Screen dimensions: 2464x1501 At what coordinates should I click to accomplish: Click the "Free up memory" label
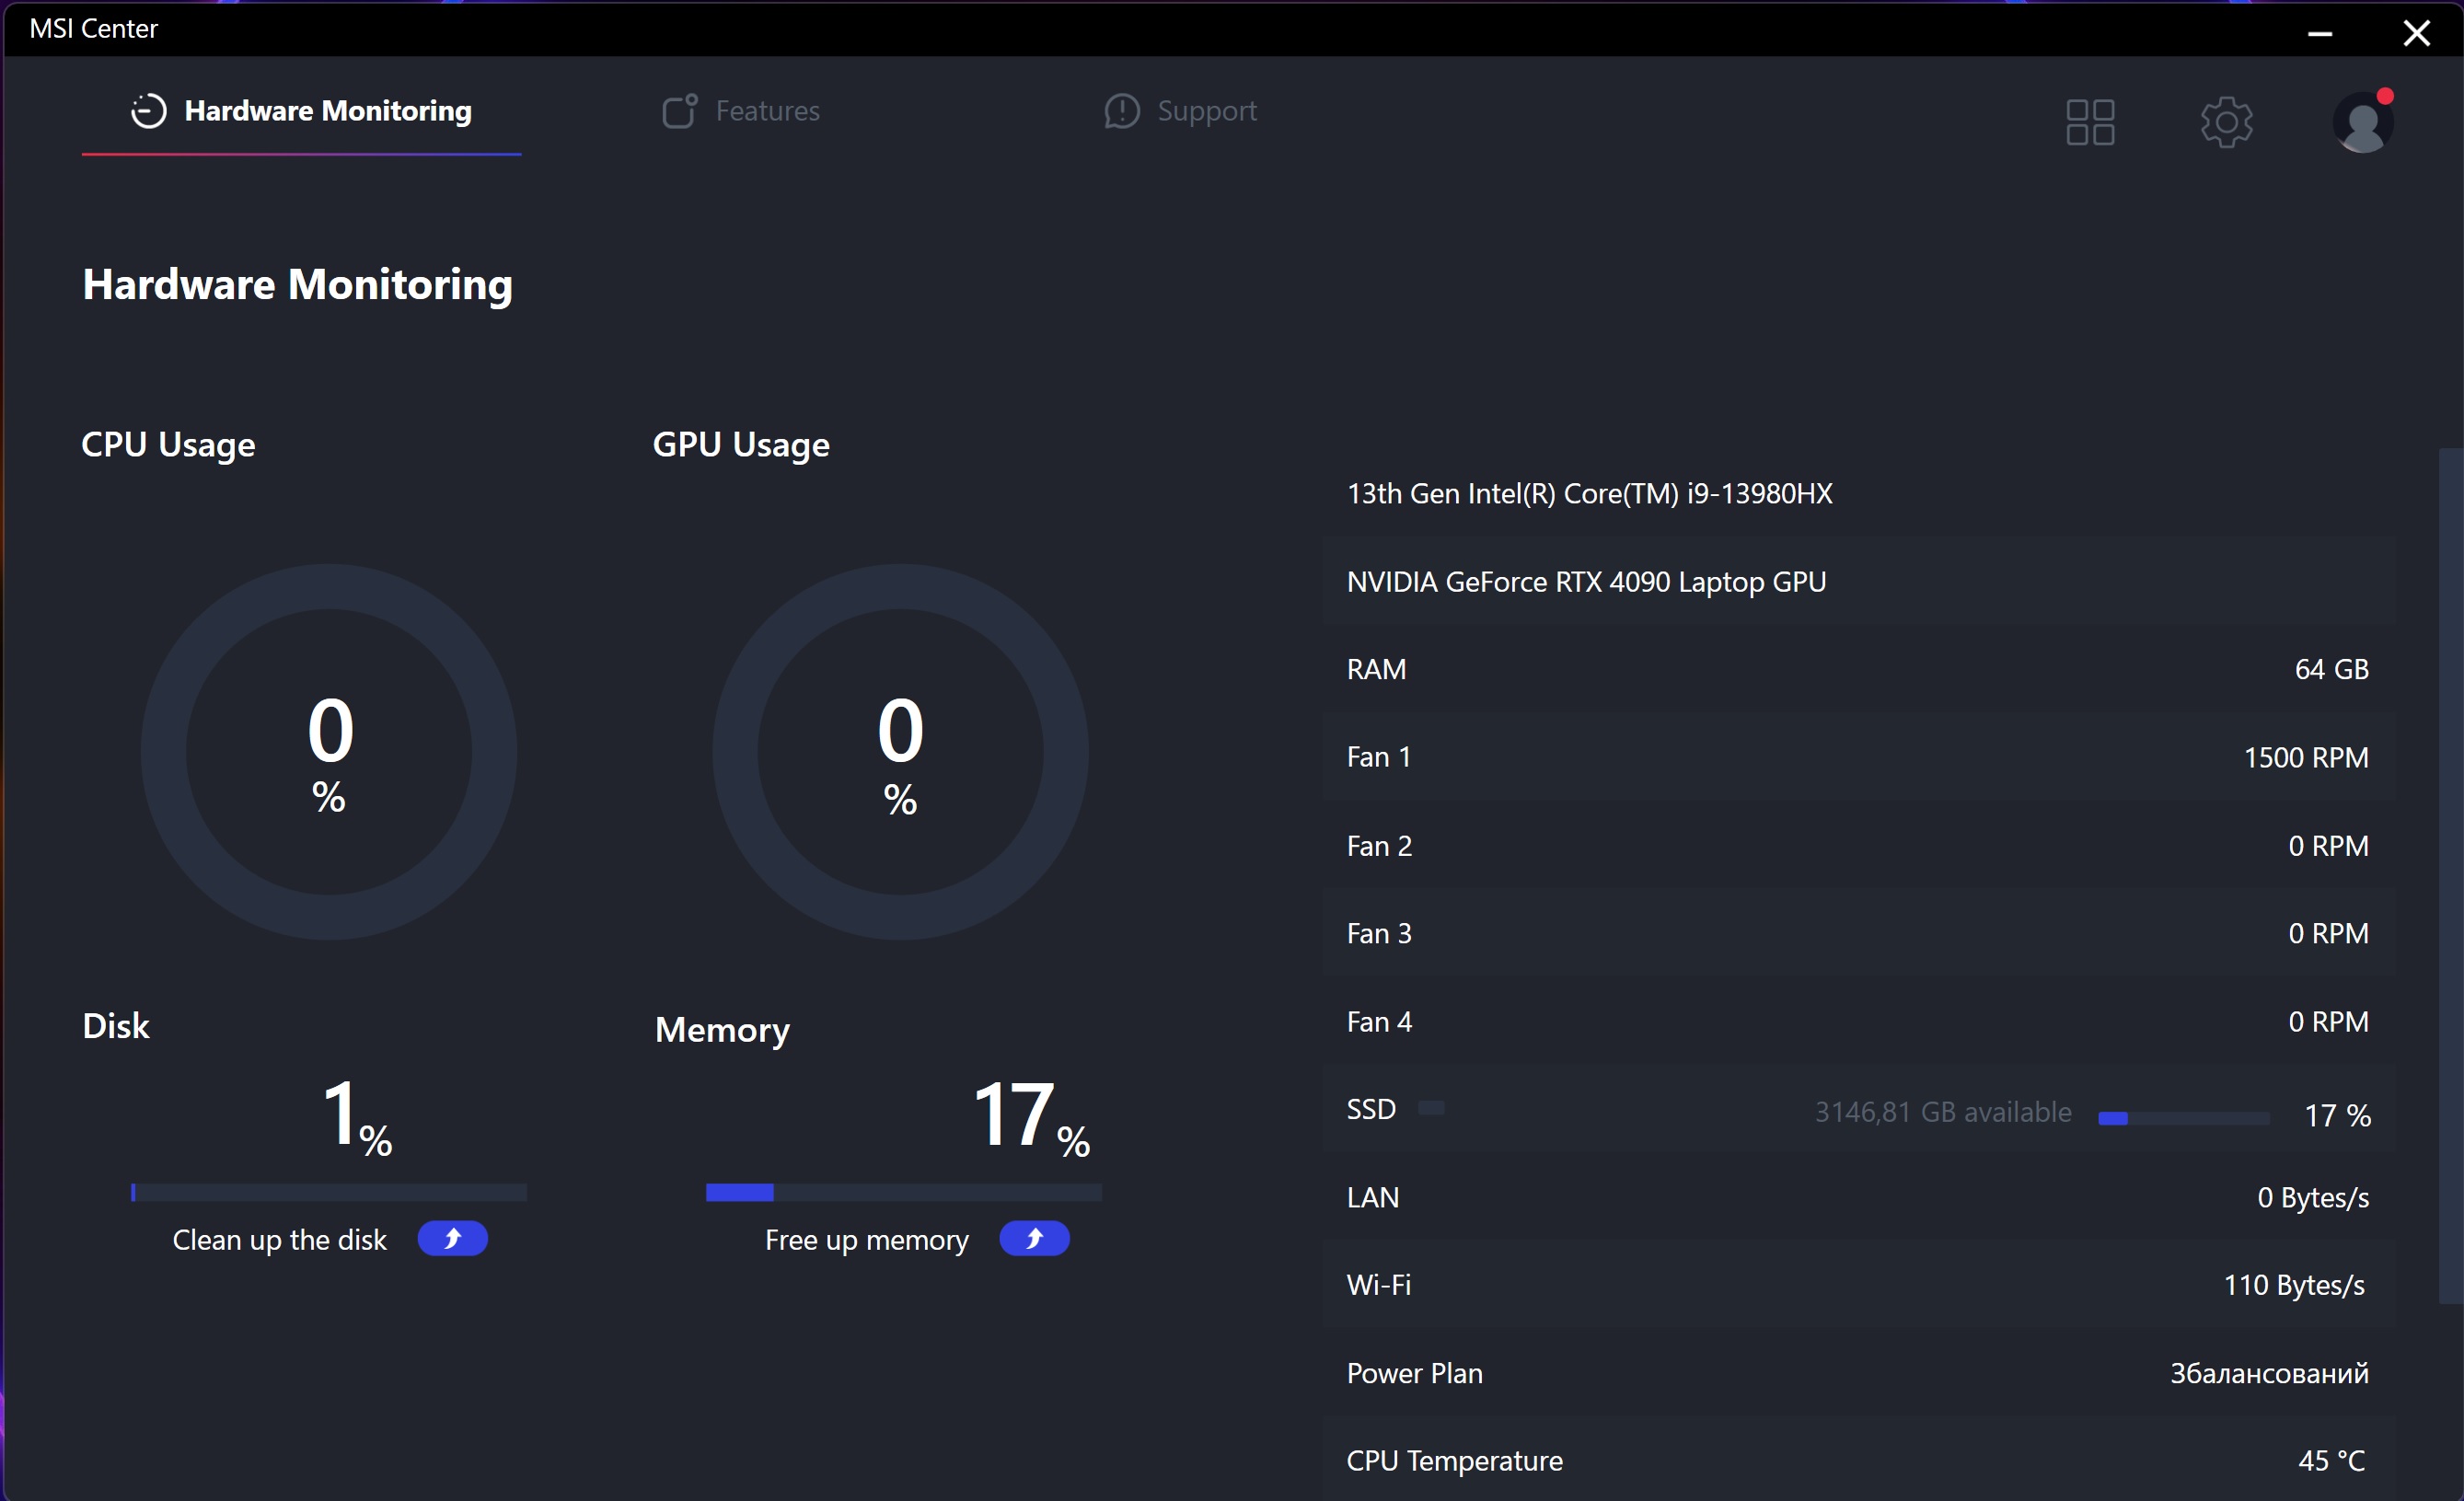[866, 1240]
